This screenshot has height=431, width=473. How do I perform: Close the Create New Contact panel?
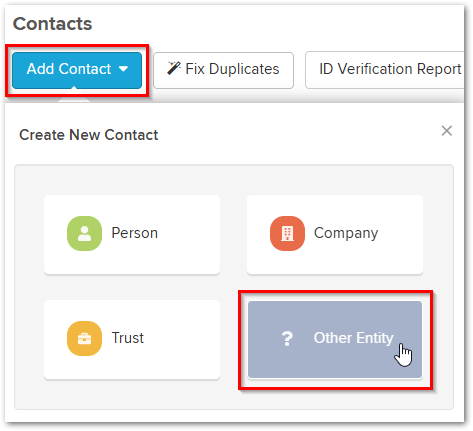447,131
